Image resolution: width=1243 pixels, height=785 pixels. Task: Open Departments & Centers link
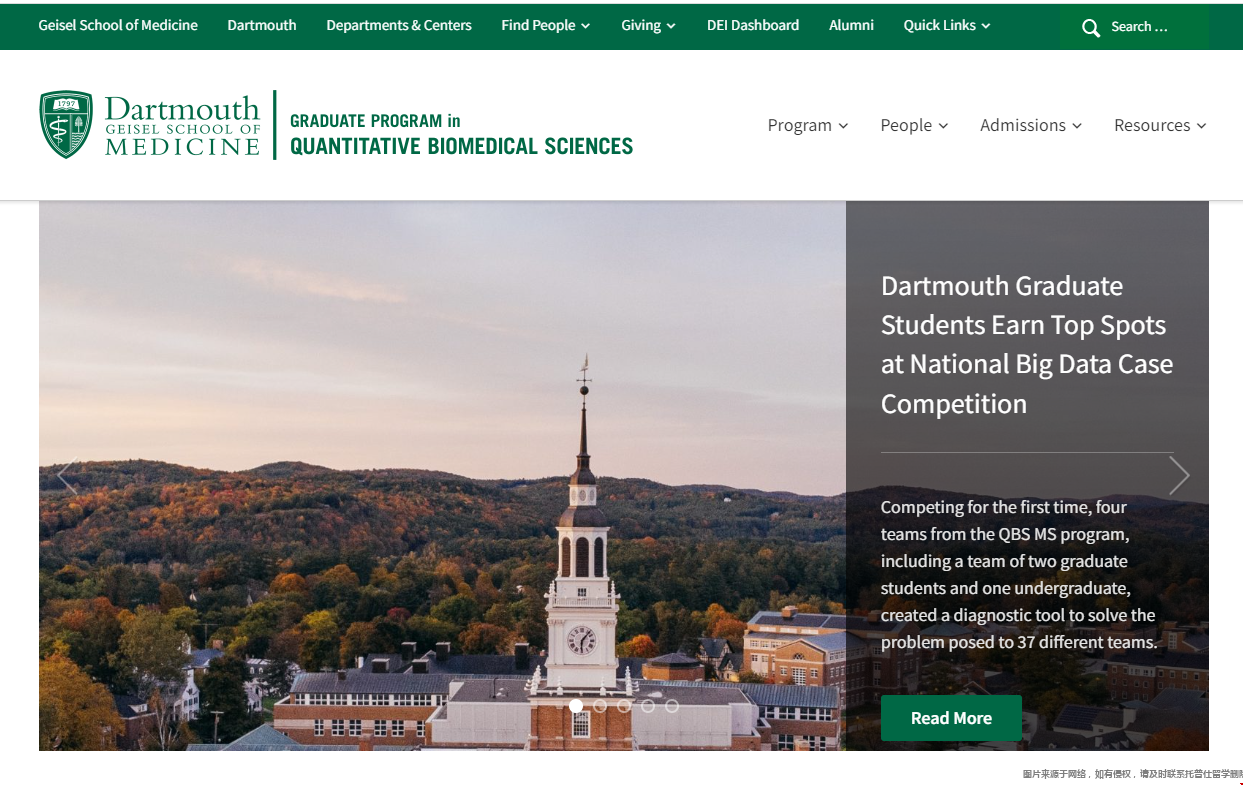coord(399,25)
